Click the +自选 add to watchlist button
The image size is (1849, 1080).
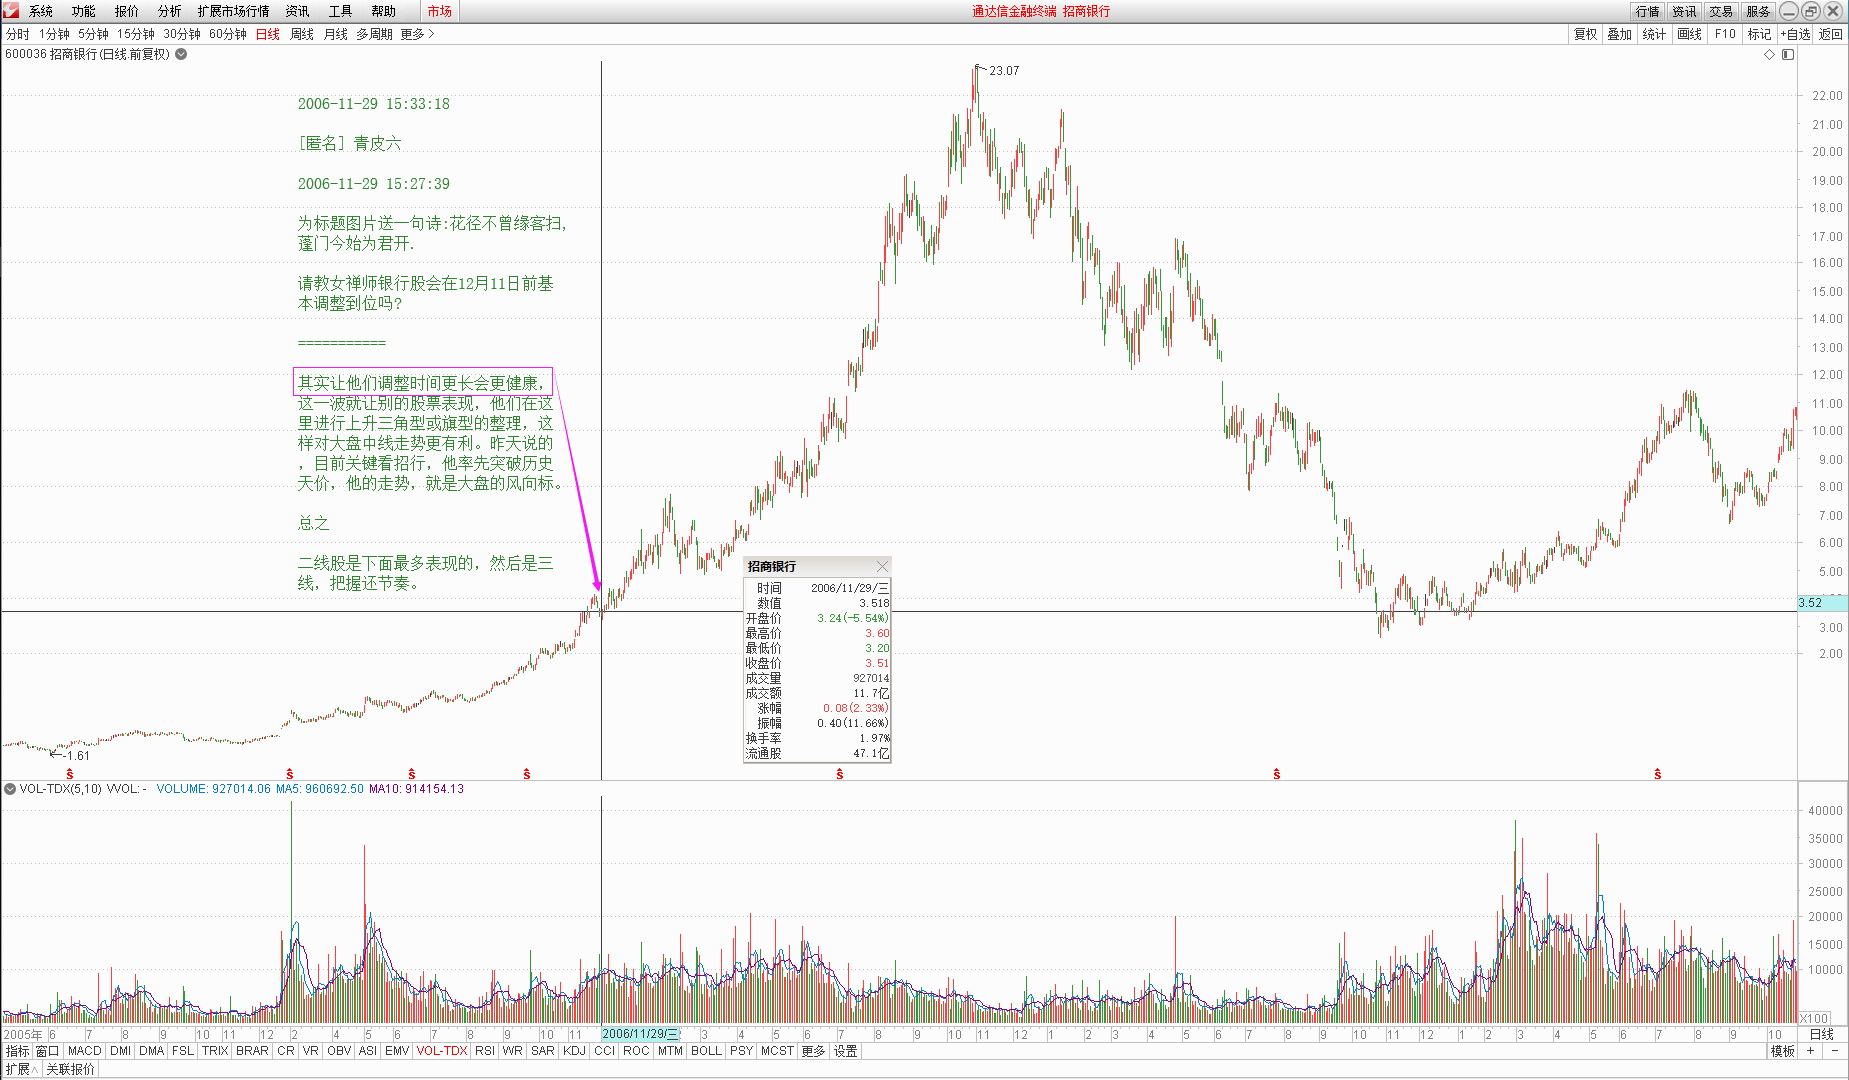tap(1795, 34)
